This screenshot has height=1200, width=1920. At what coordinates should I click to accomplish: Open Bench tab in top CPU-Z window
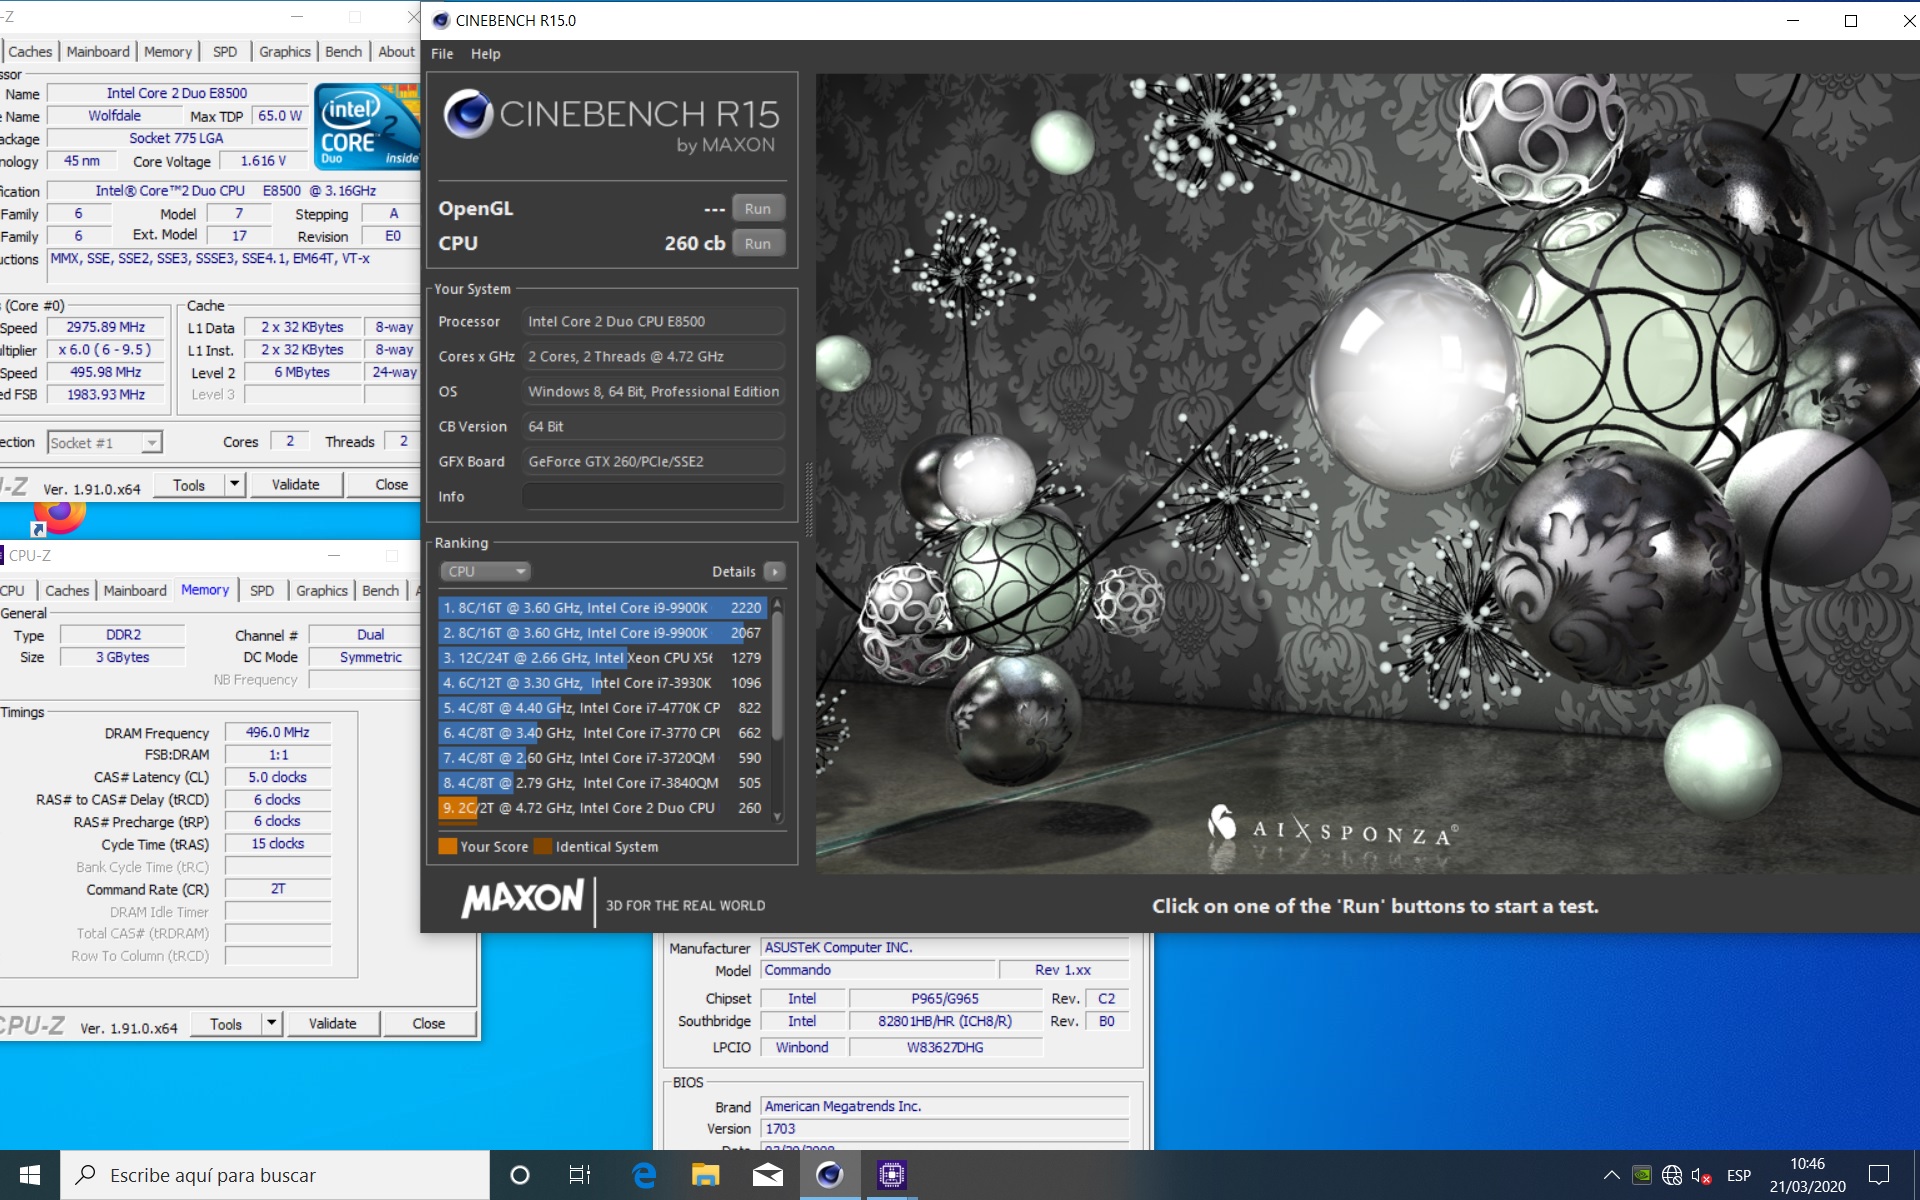coord(343,52)
